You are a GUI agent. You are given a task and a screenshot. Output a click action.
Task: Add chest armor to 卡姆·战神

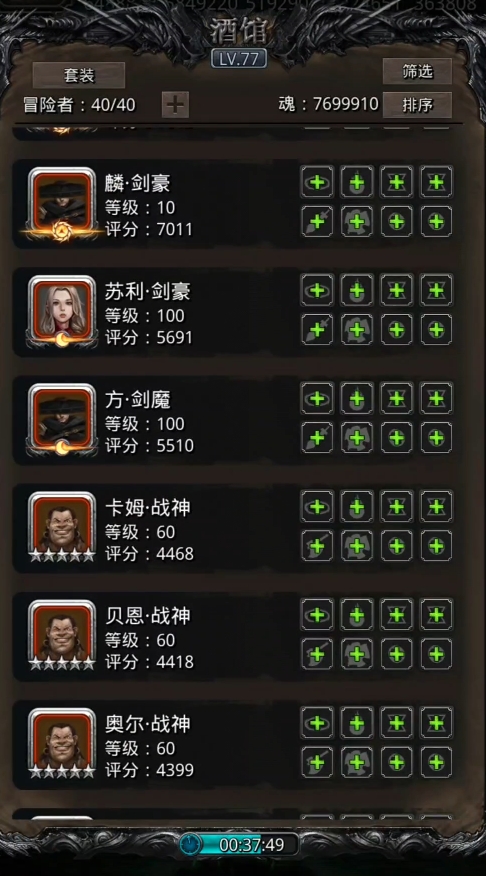[357, 546]
